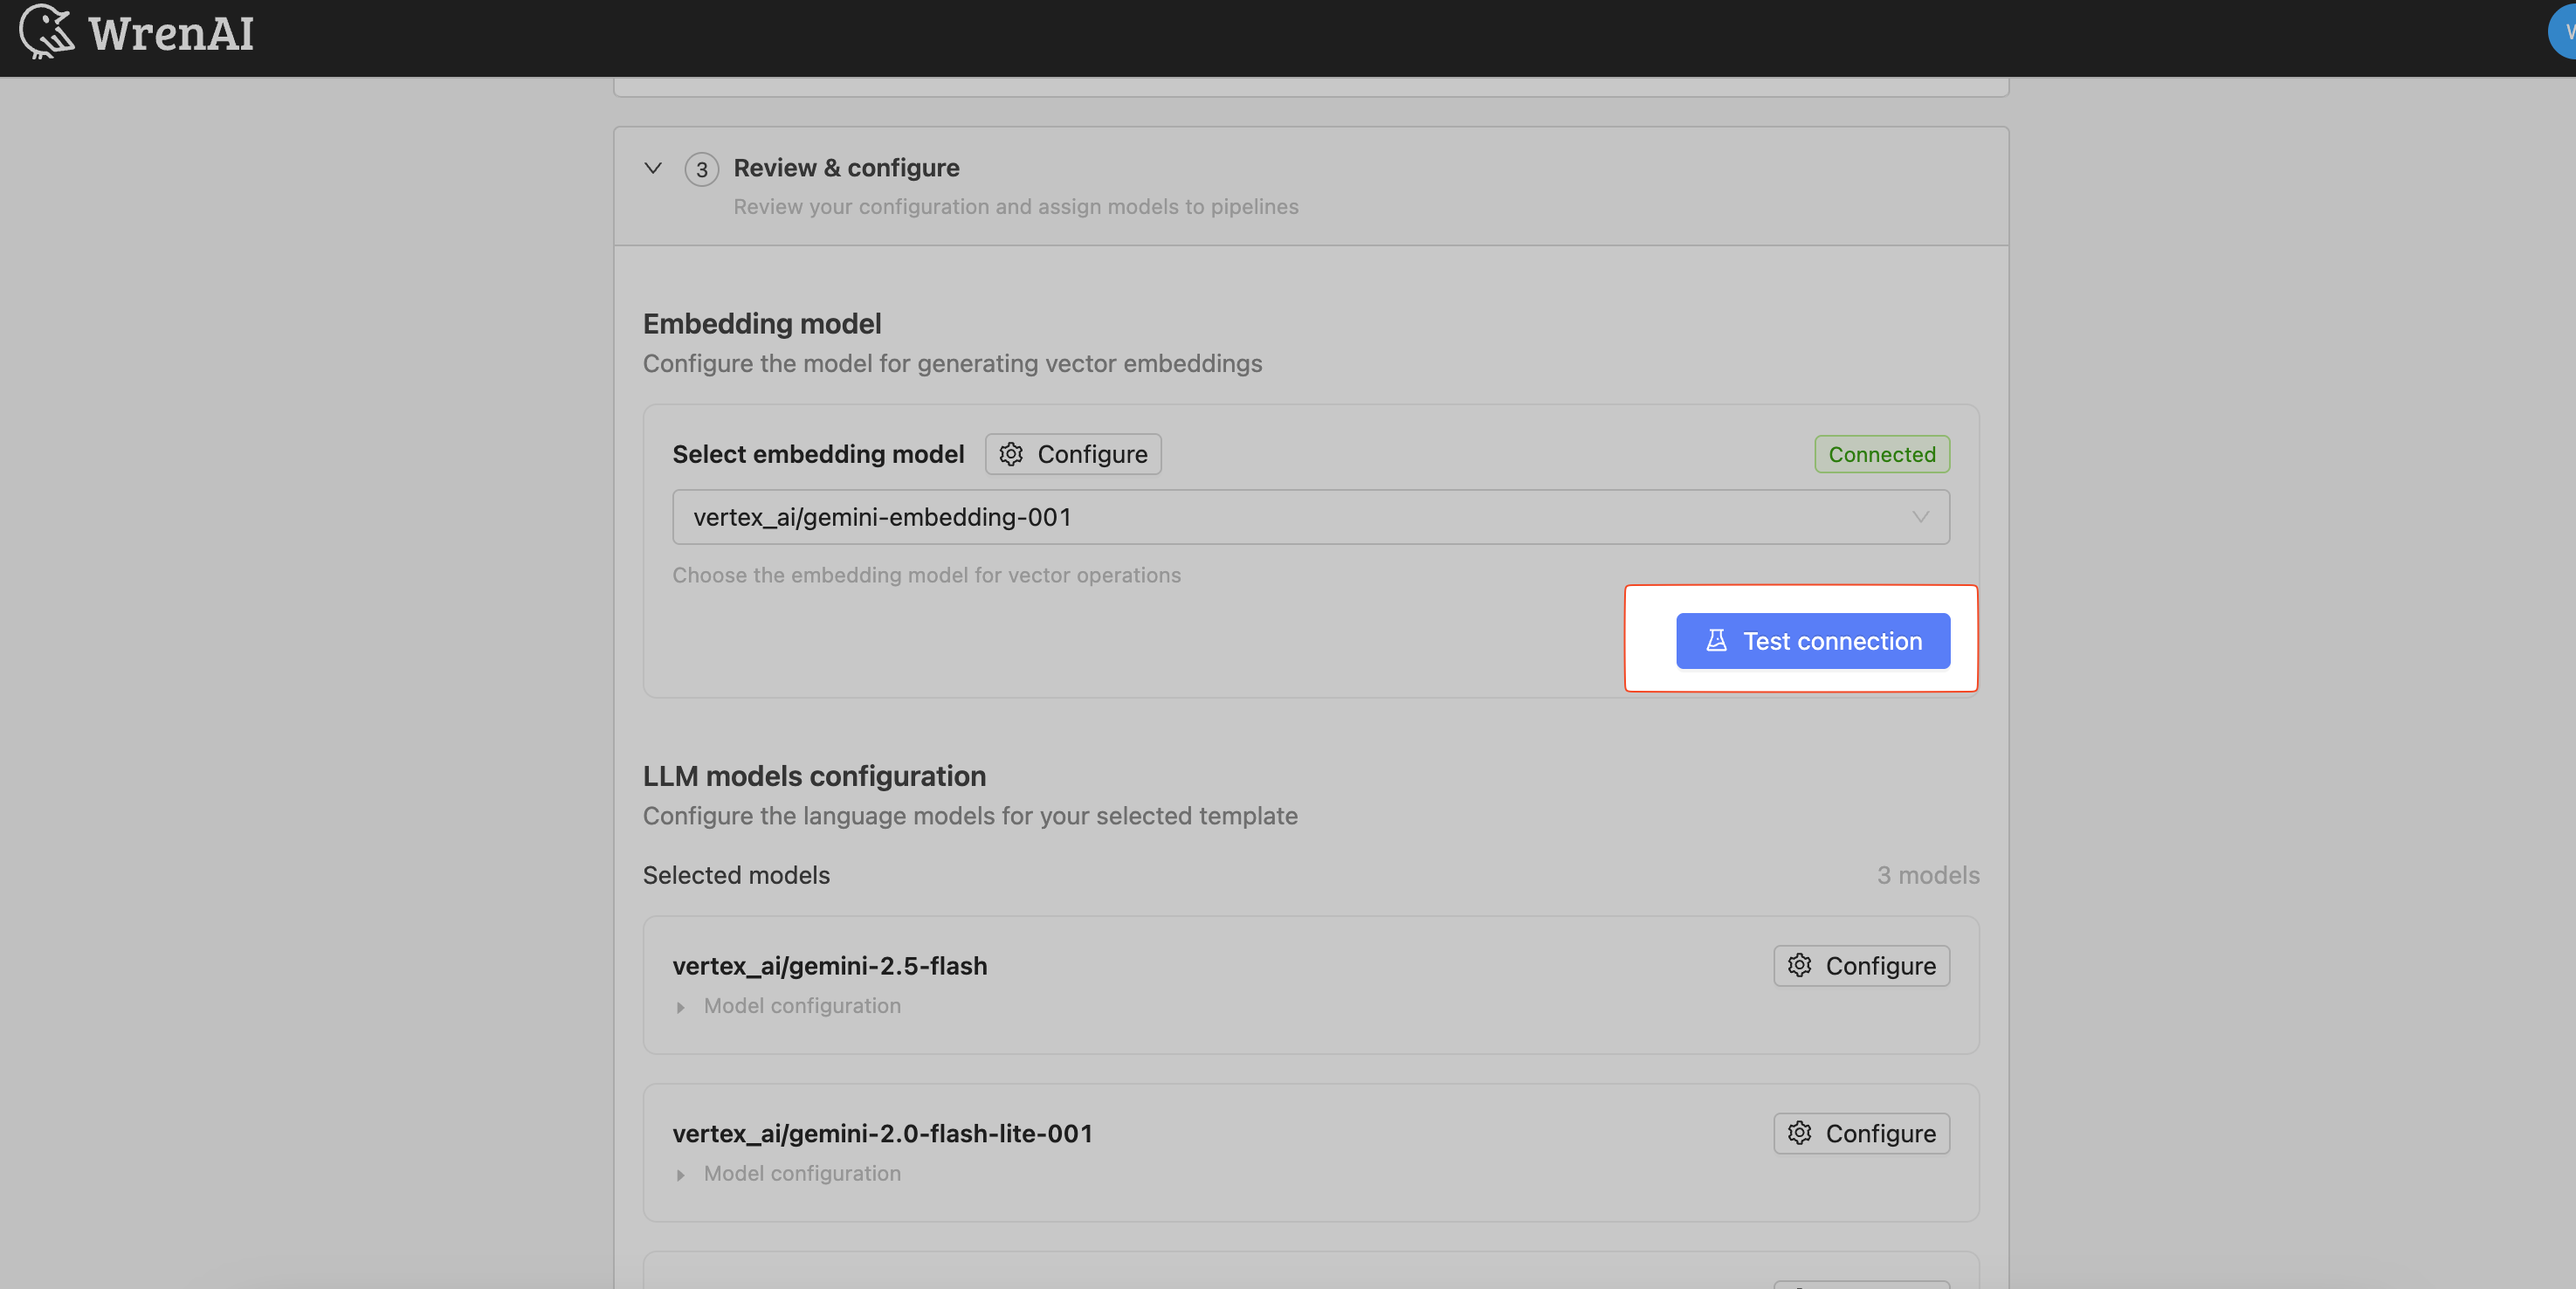The height and width of the screenshot is (1289, 2576).
Task: Click inside the embedding model selection field
Action: (x=1200, y=517)
